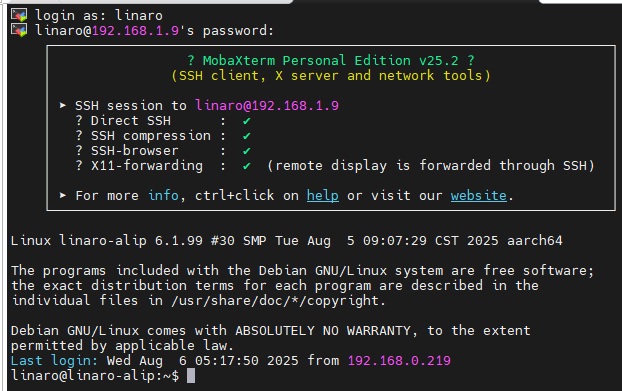622x391 pixels.
Task: Click the "ABSOLUTELY NO WARRANTY" text
Action: tap(323, 330)
